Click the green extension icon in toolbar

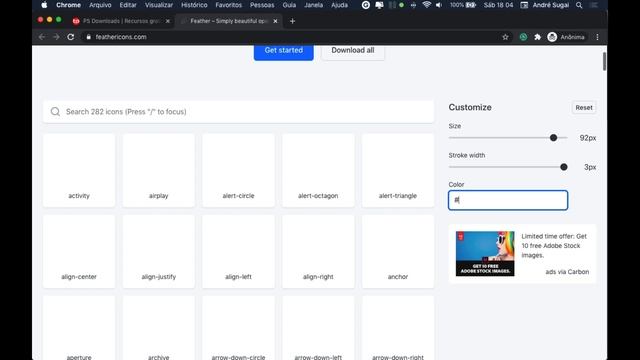pyautogui.click(x=523, y=37)
